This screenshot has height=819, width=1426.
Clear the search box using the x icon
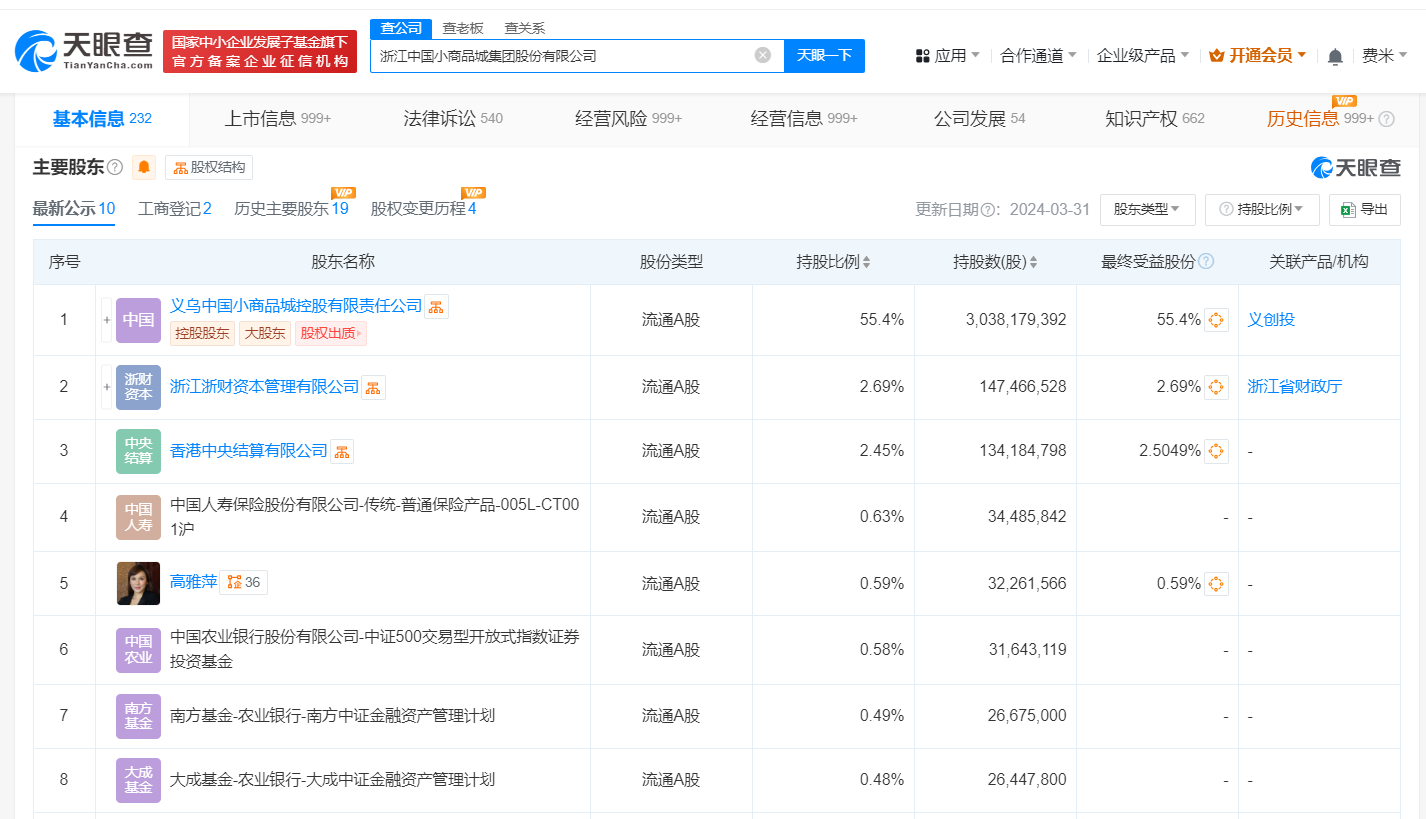(763, 56)
